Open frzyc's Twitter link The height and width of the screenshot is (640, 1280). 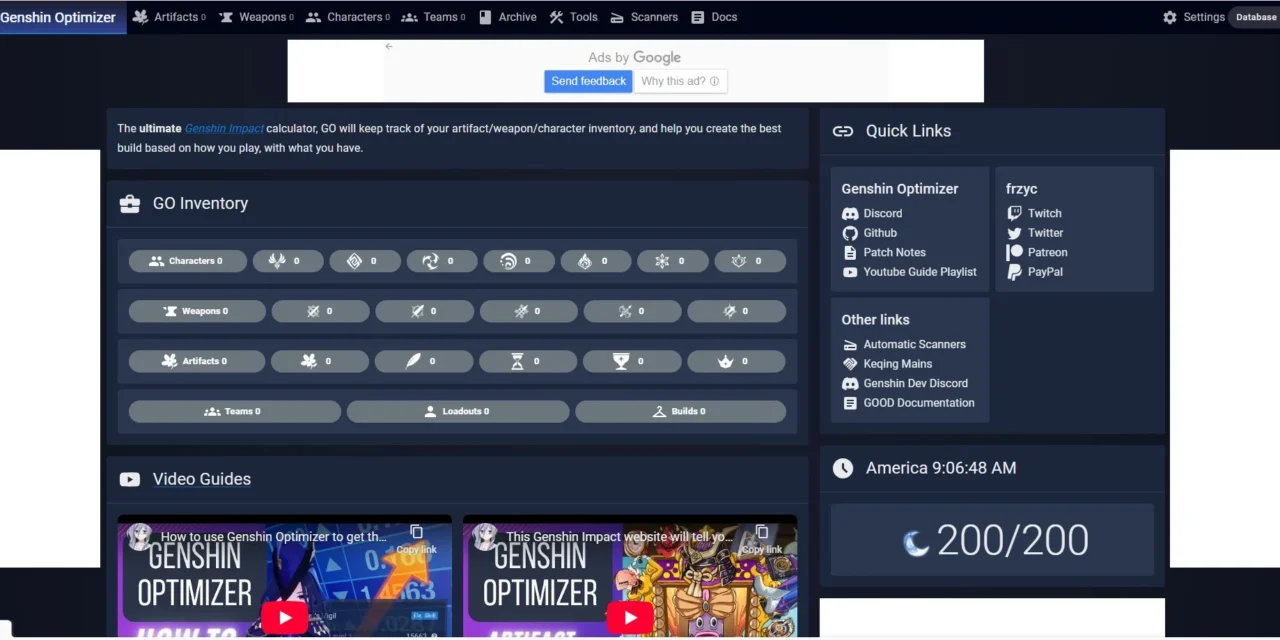pos(1035,233)
